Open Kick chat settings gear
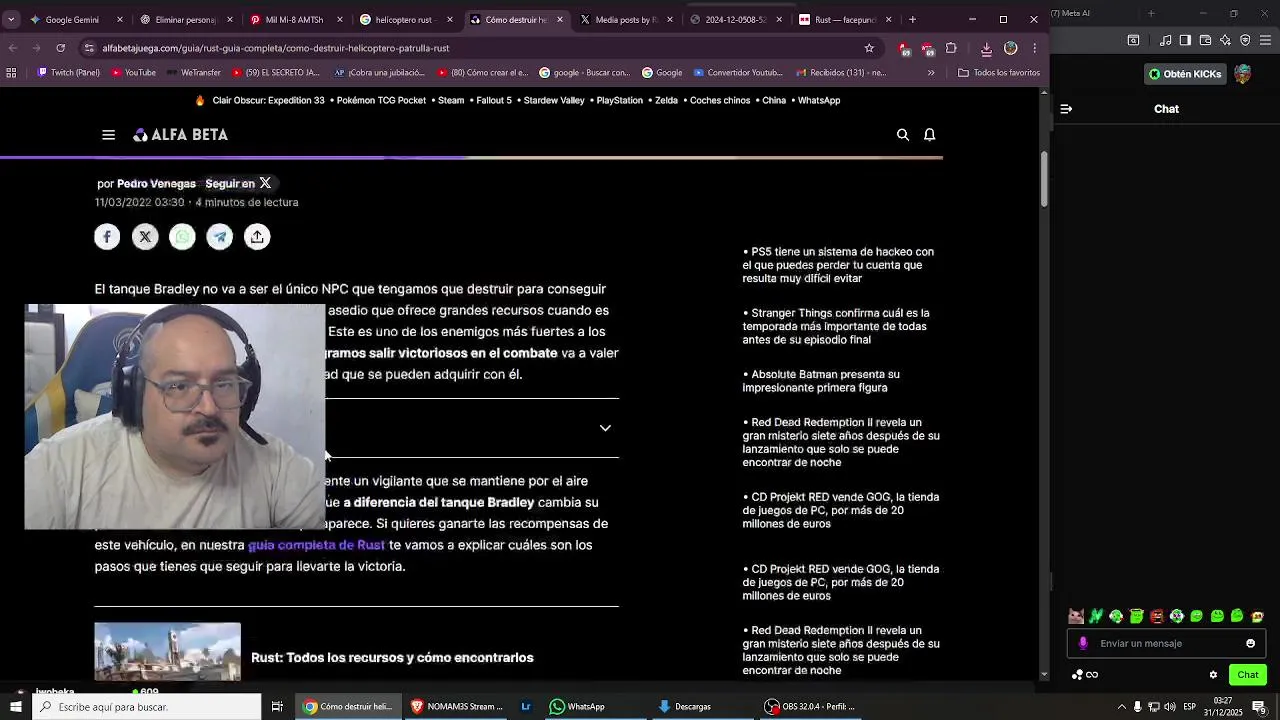 (x=1213, y=675)
